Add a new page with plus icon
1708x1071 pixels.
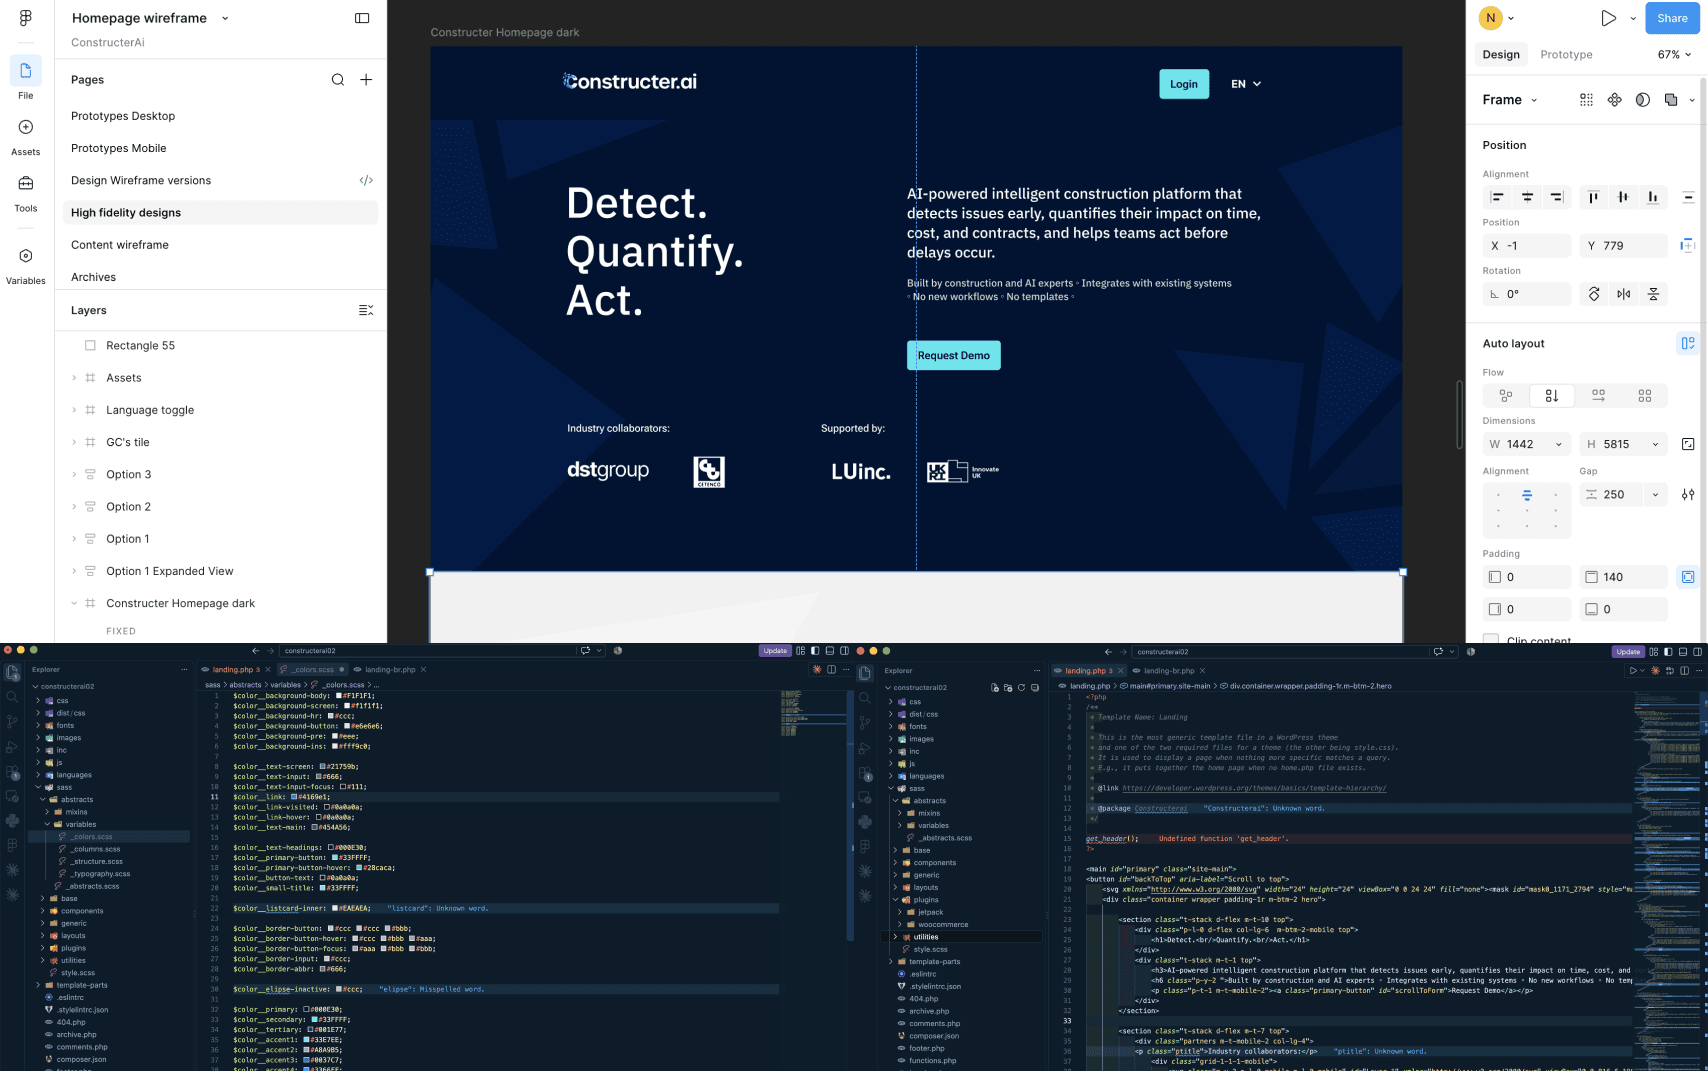366,80
